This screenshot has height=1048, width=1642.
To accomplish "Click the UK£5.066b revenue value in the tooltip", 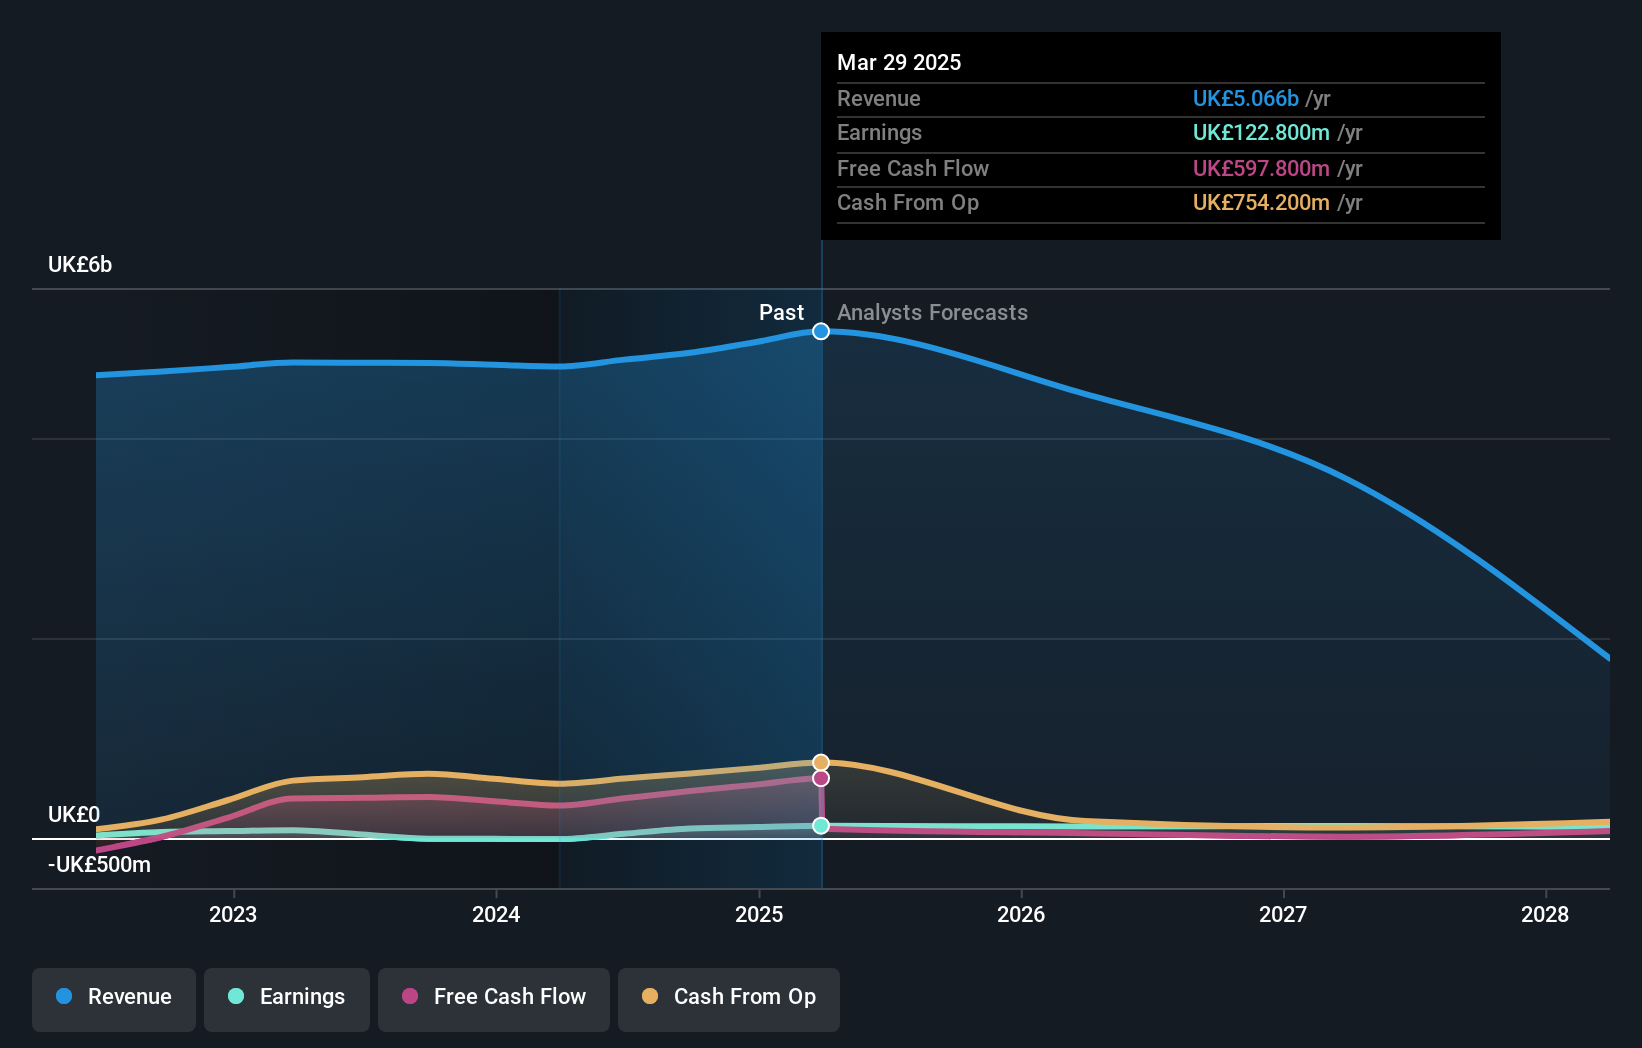I will (x=1245, y=99).
